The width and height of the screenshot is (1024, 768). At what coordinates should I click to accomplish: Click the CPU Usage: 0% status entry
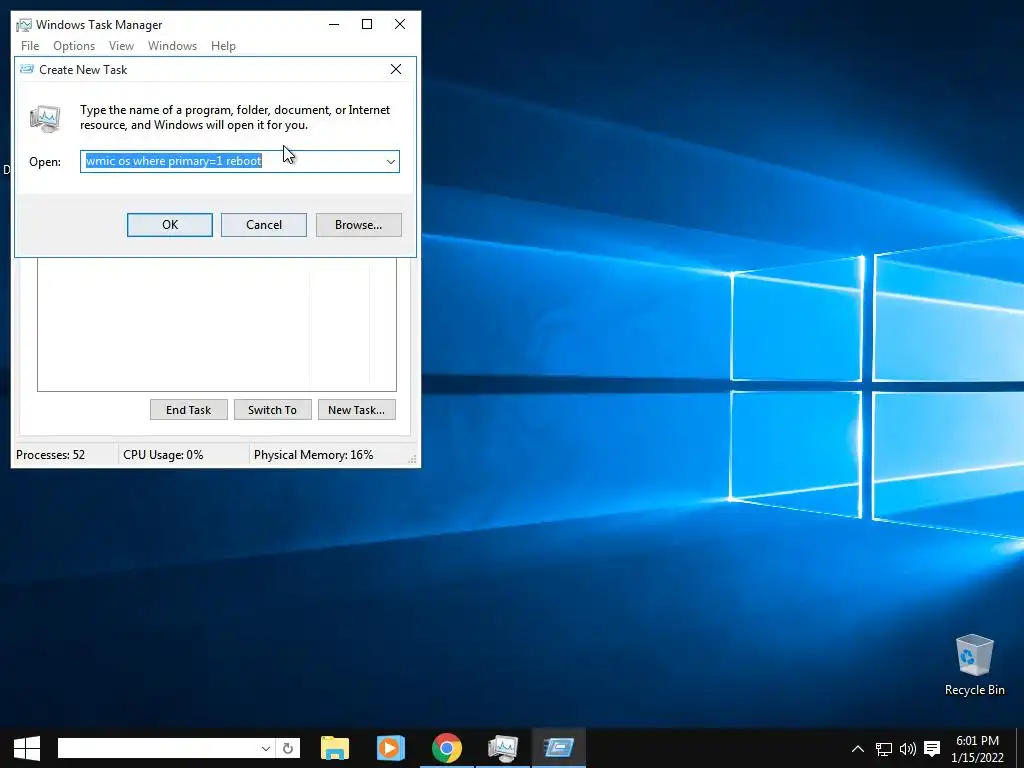tap(163, 455)
